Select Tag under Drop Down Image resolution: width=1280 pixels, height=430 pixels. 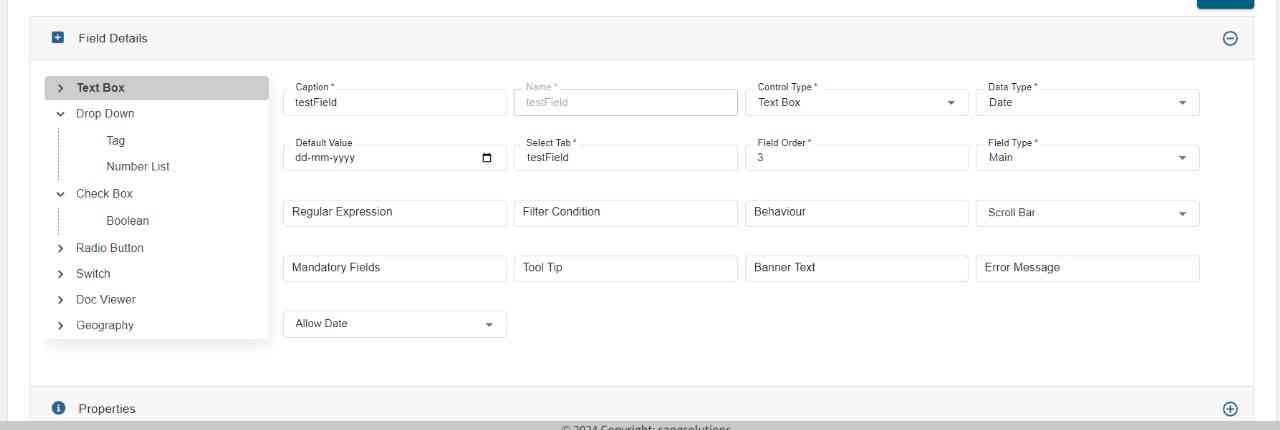(116, 141)
